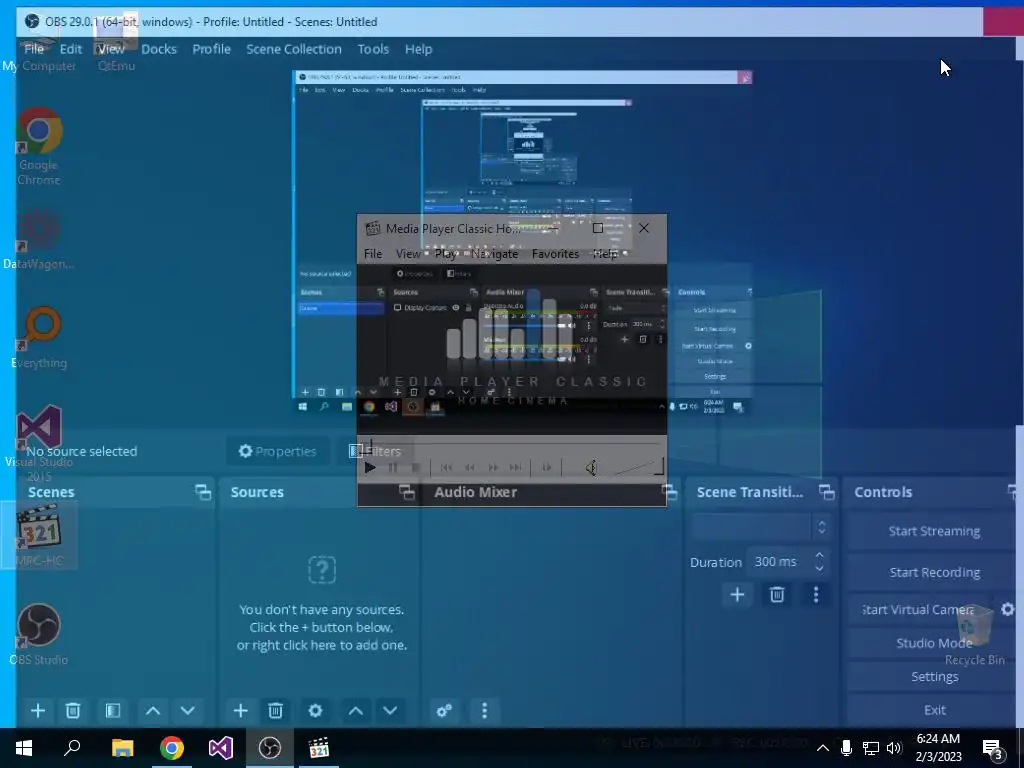This screenshot has width=1024, height=768.
Task: Open the Windows Start menu
Action: point(24,748)
